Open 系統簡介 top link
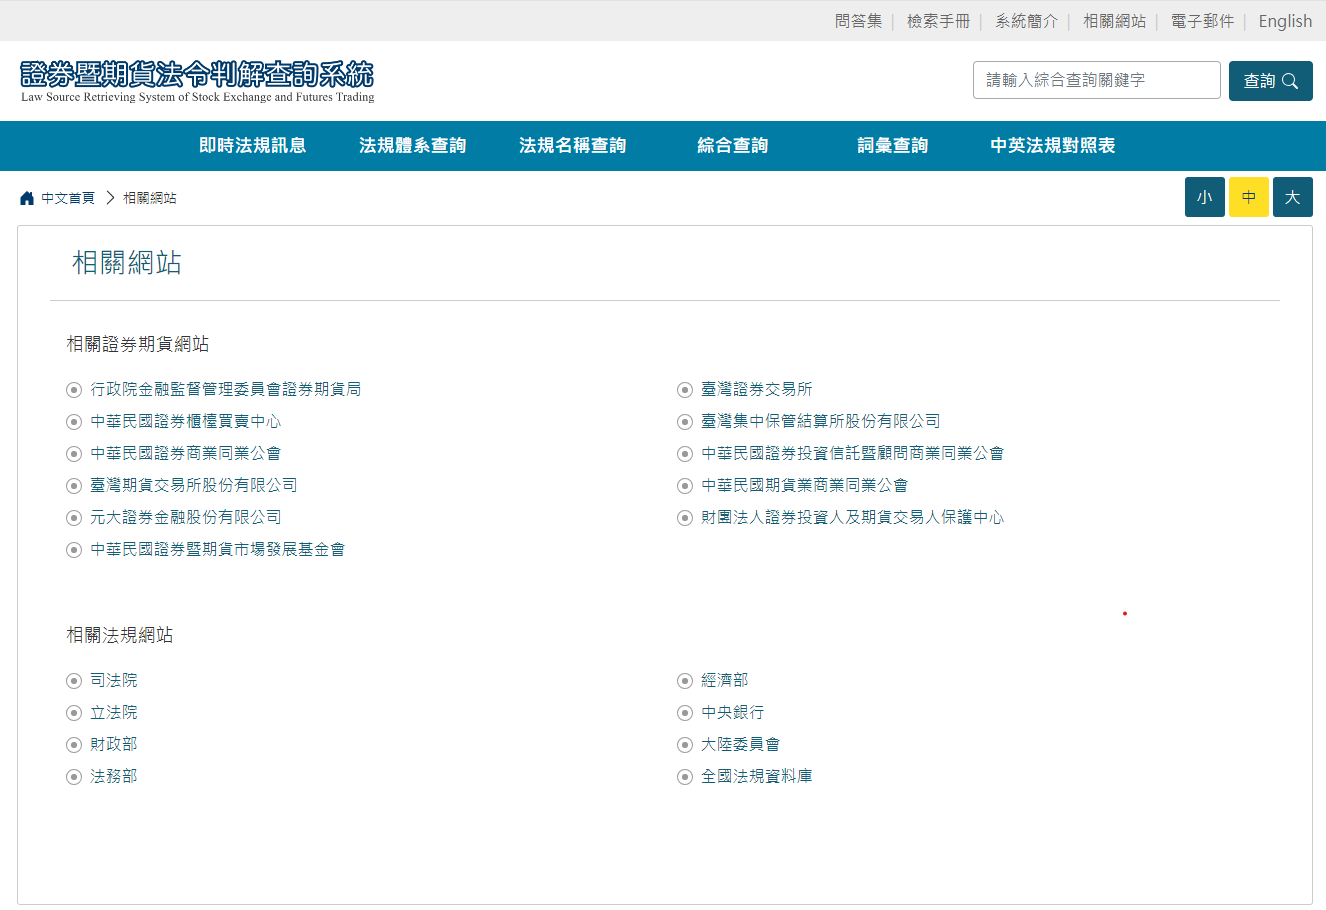 click(x=1026, y=21)
